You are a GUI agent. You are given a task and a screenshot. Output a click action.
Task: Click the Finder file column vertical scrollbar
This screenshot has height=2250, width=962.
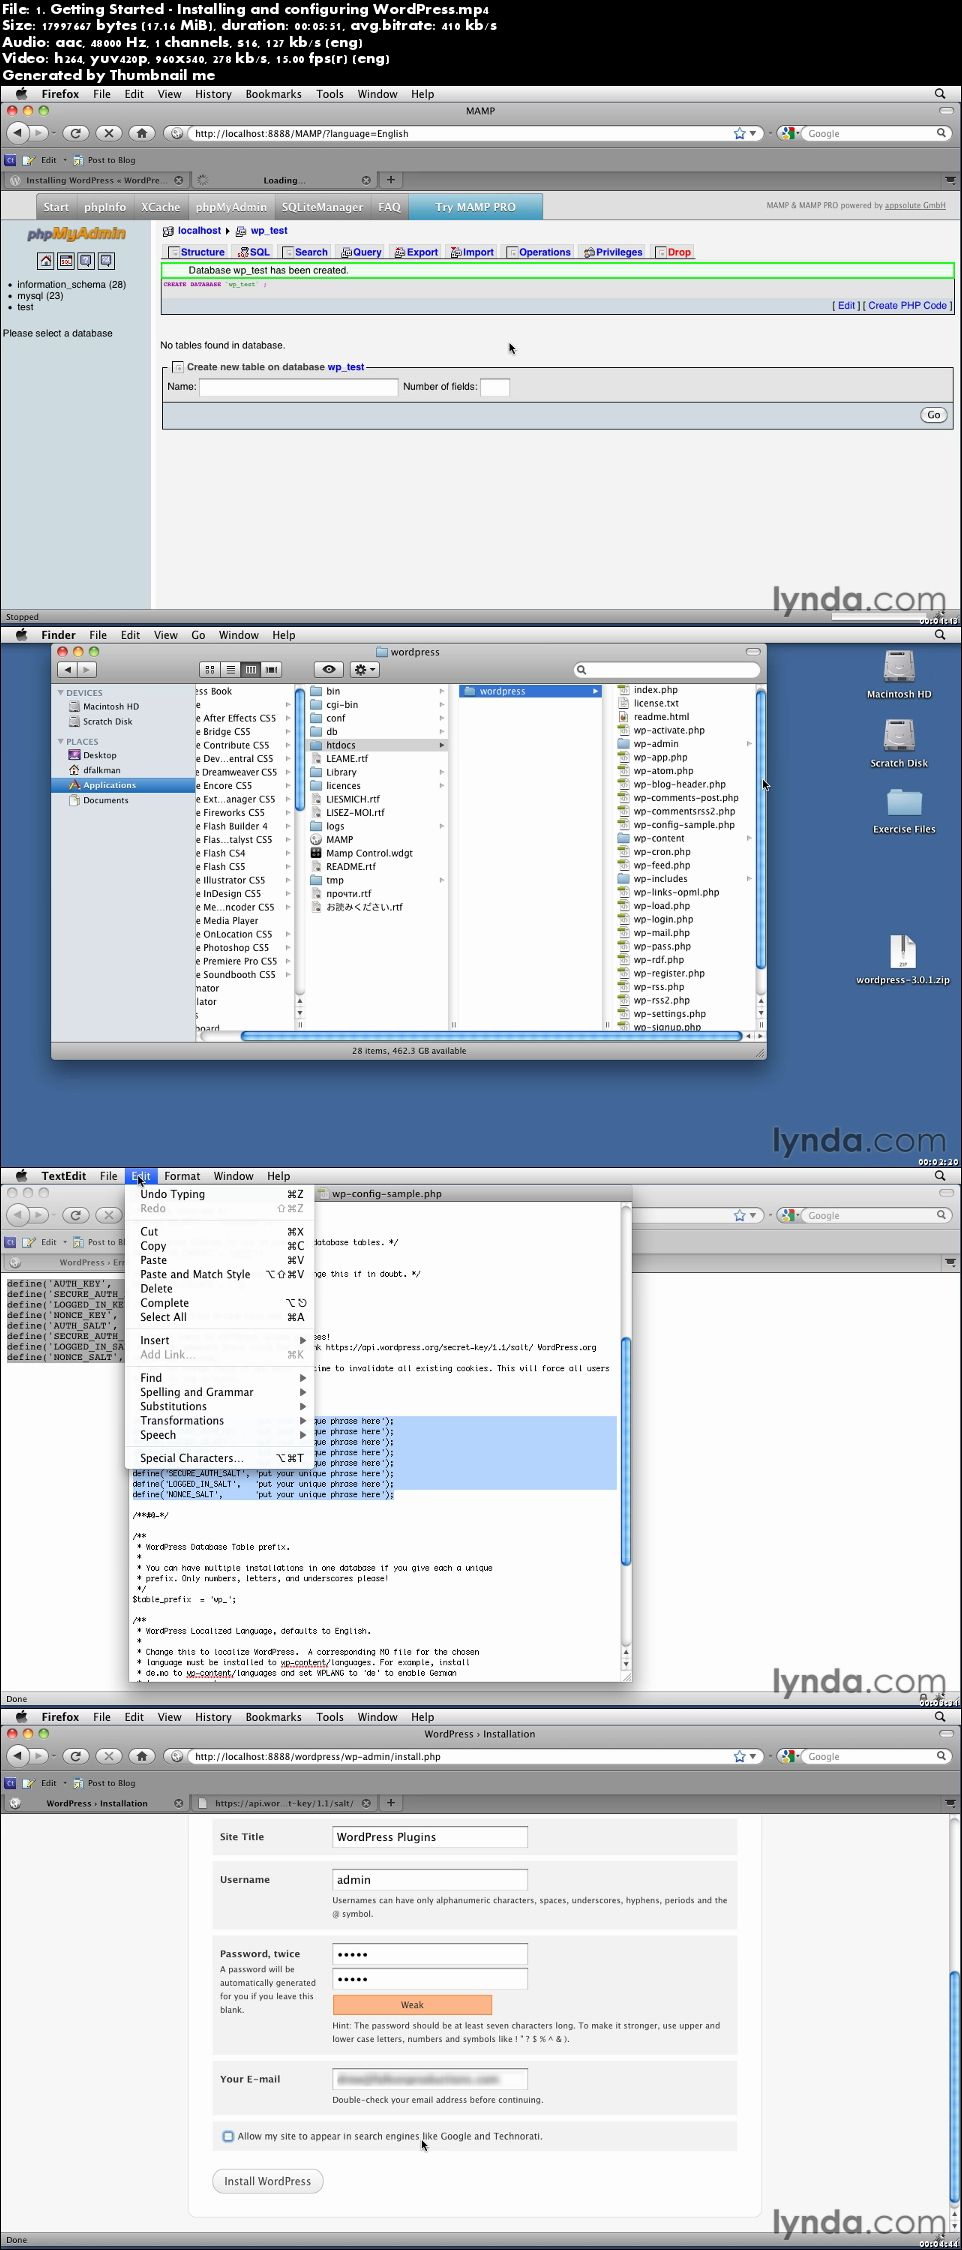[x=760, y=830]
